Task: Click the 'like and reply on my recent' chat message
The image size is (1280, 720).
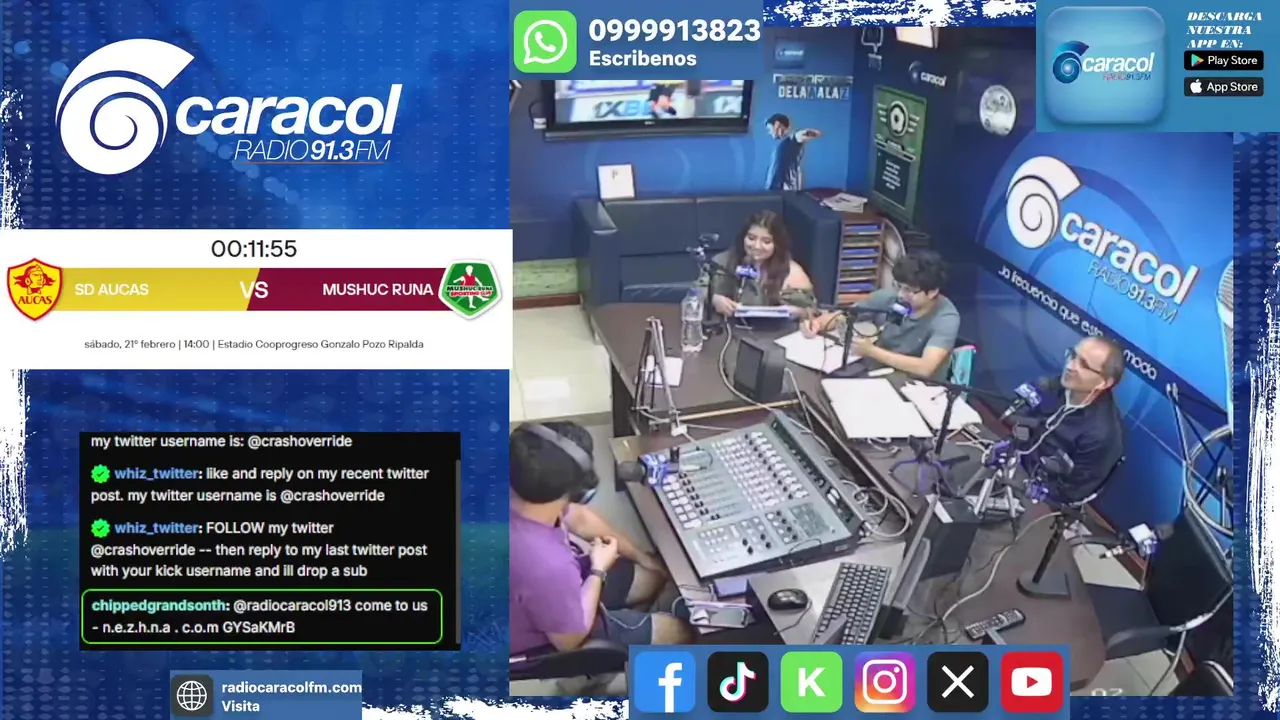Action: point(260,484)
